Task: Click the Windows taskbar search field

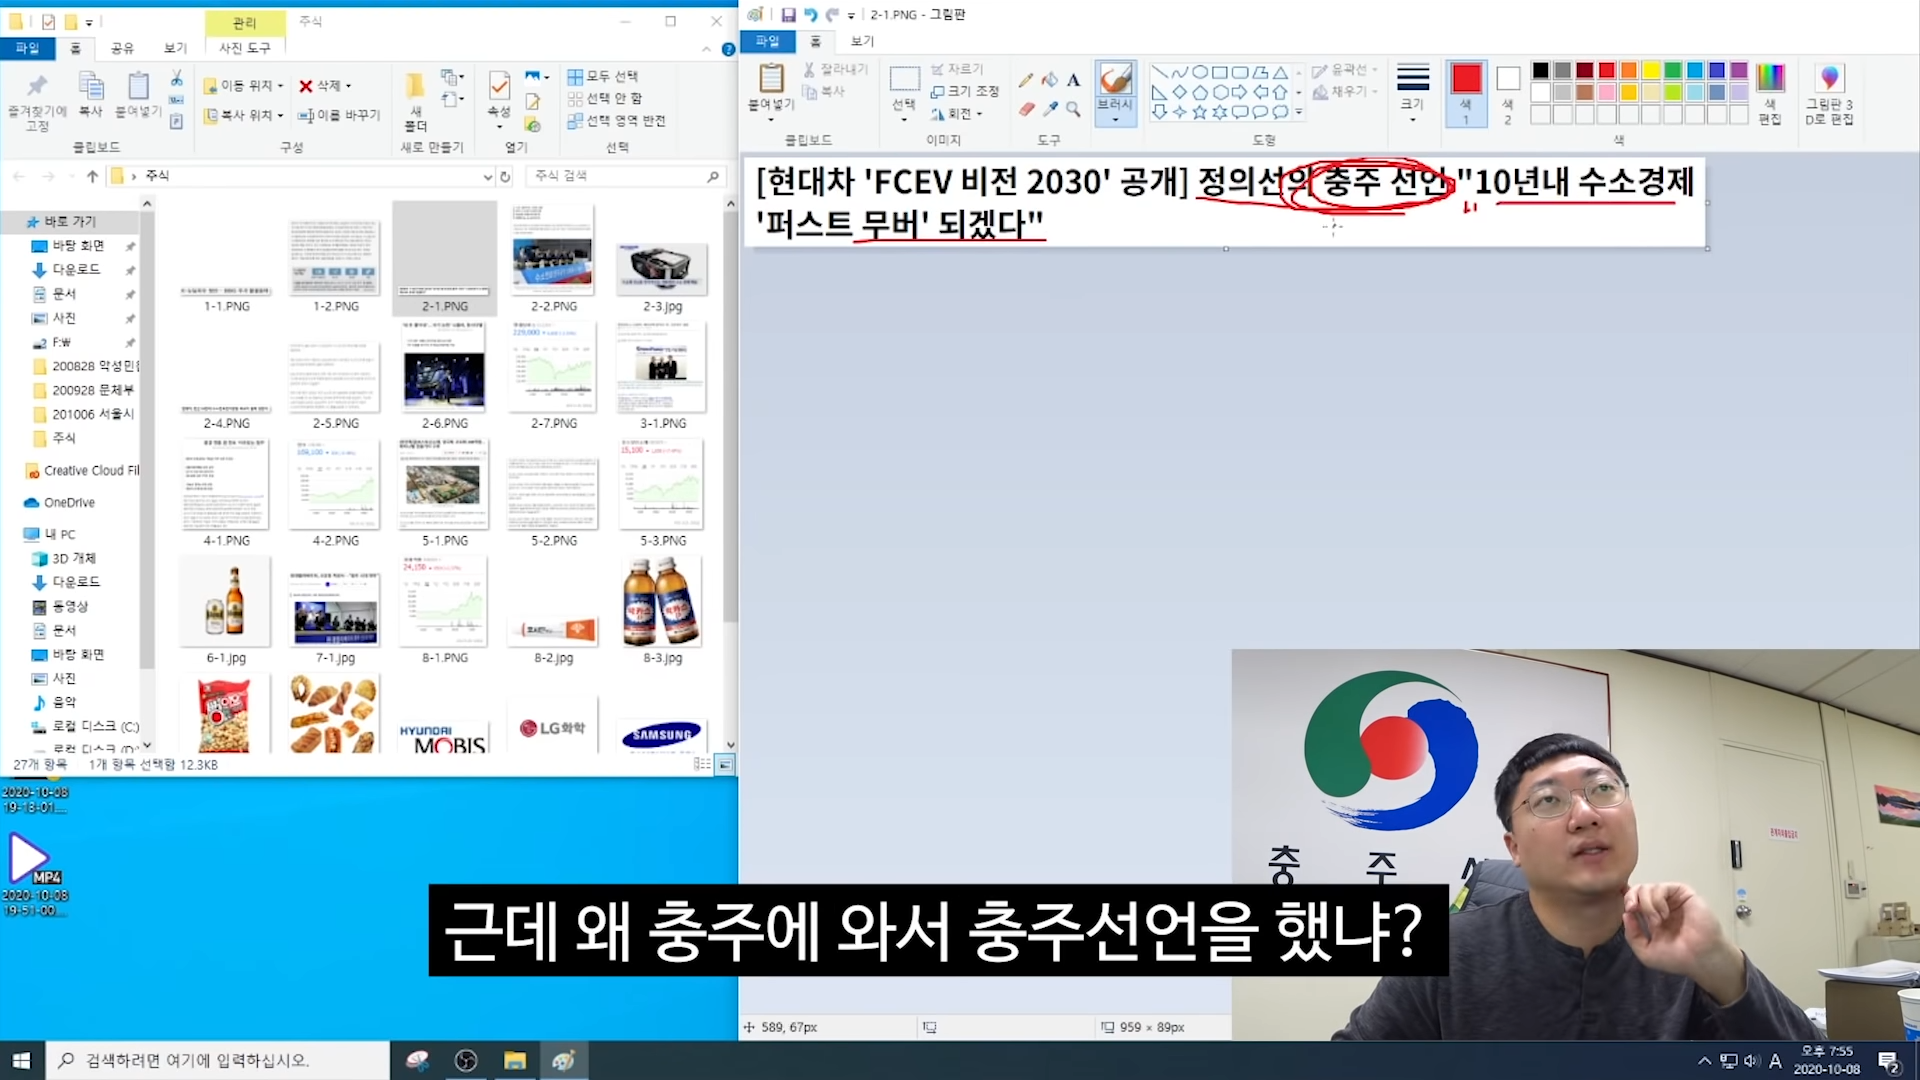Action: point(217,1060)
